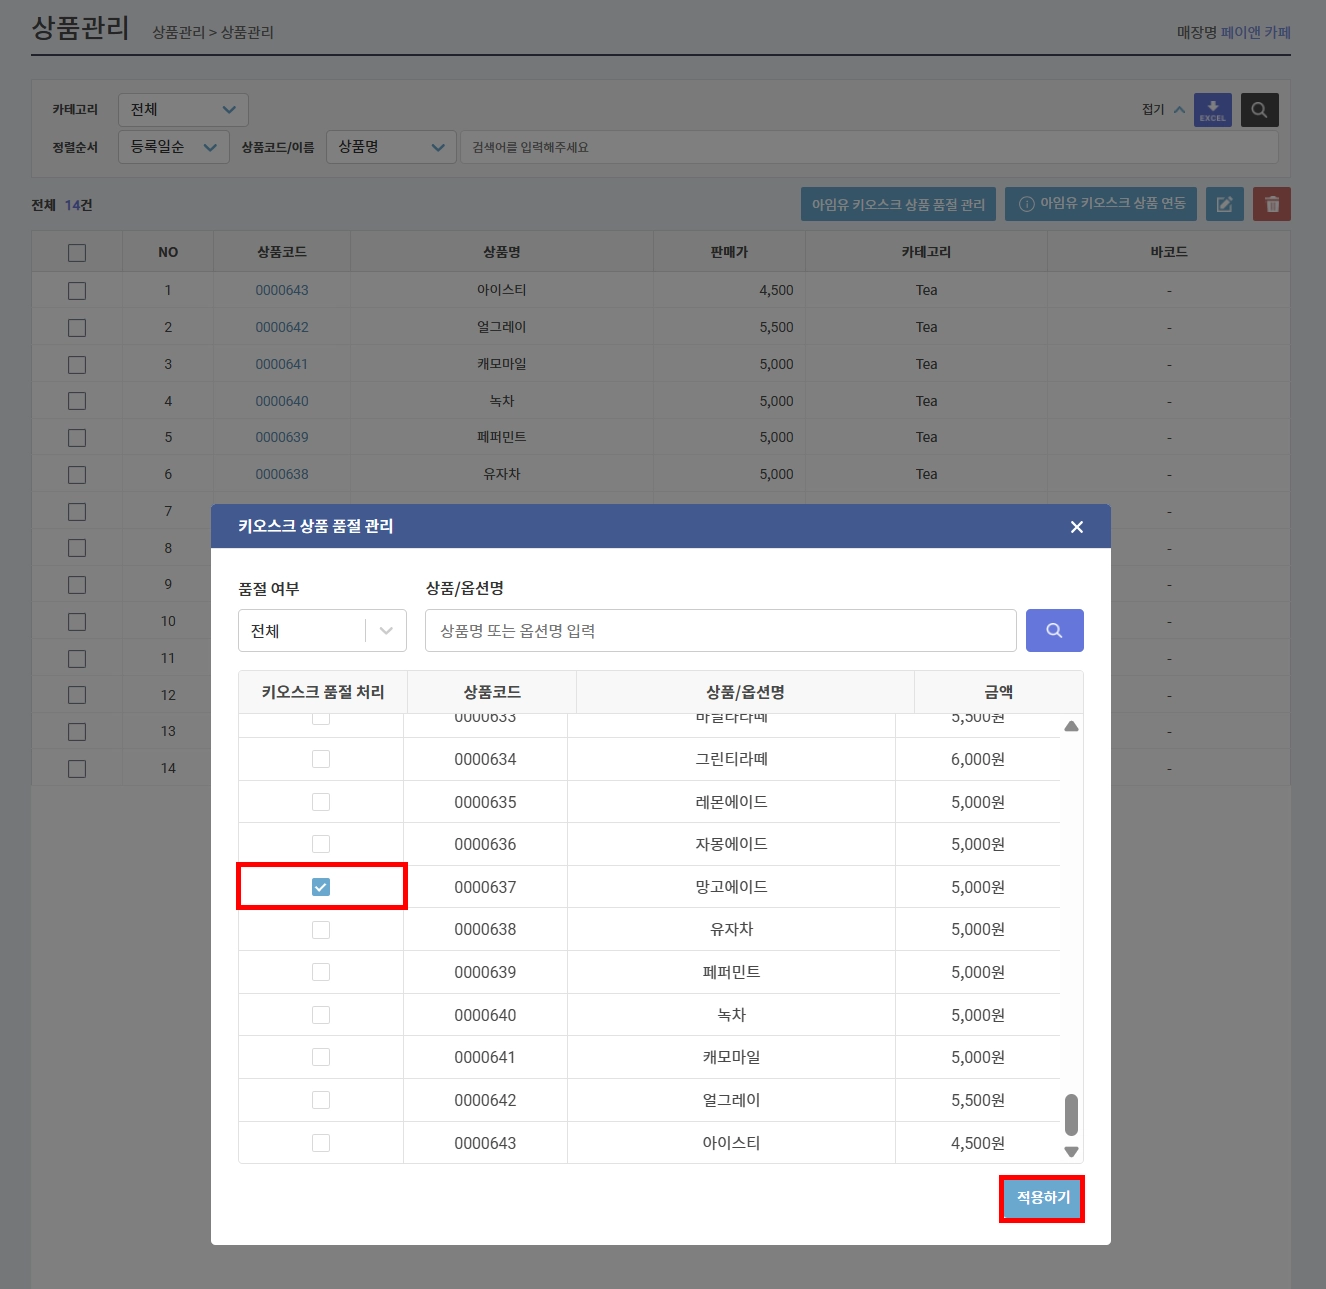Screen dimensions: 1326x1289
Task: Click the scrollbar down arrow in modal
Action: click(1071, 1152)
